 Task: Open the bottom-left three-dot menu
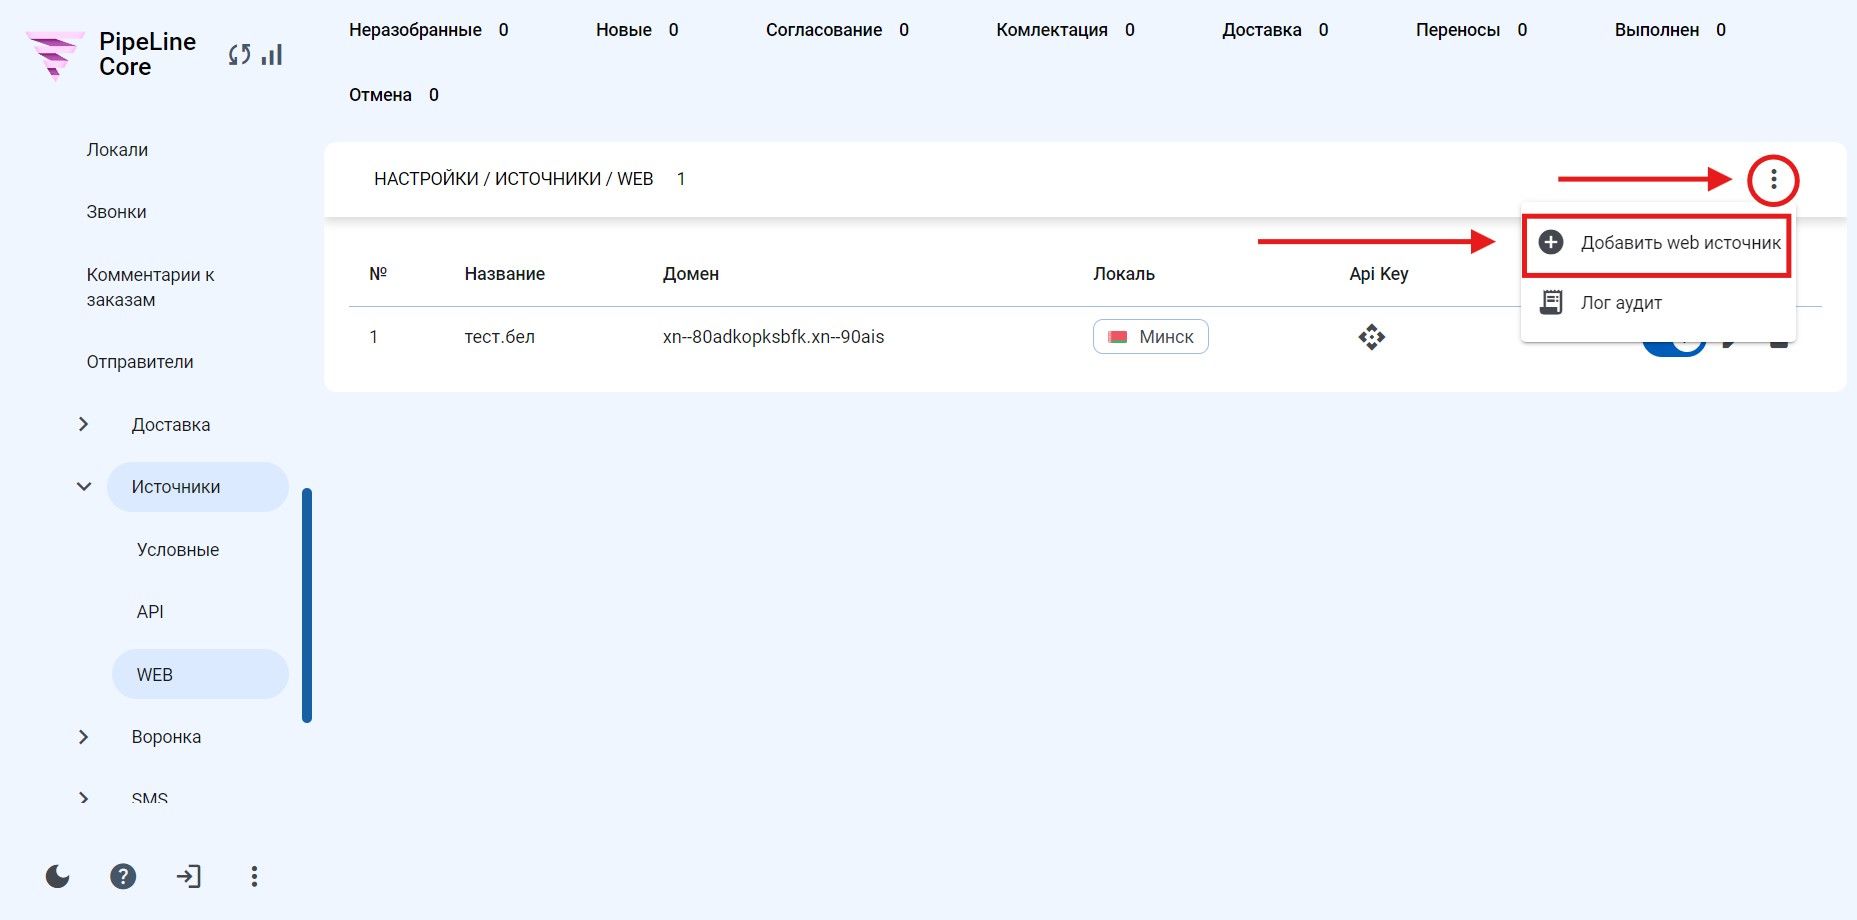tap(254, 877)
